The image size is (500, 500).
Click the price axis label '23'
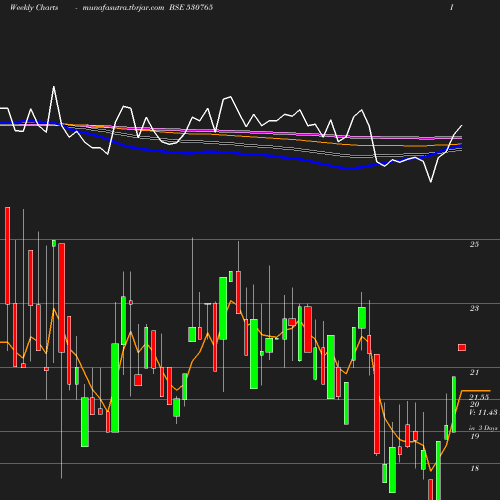point(474,308)
